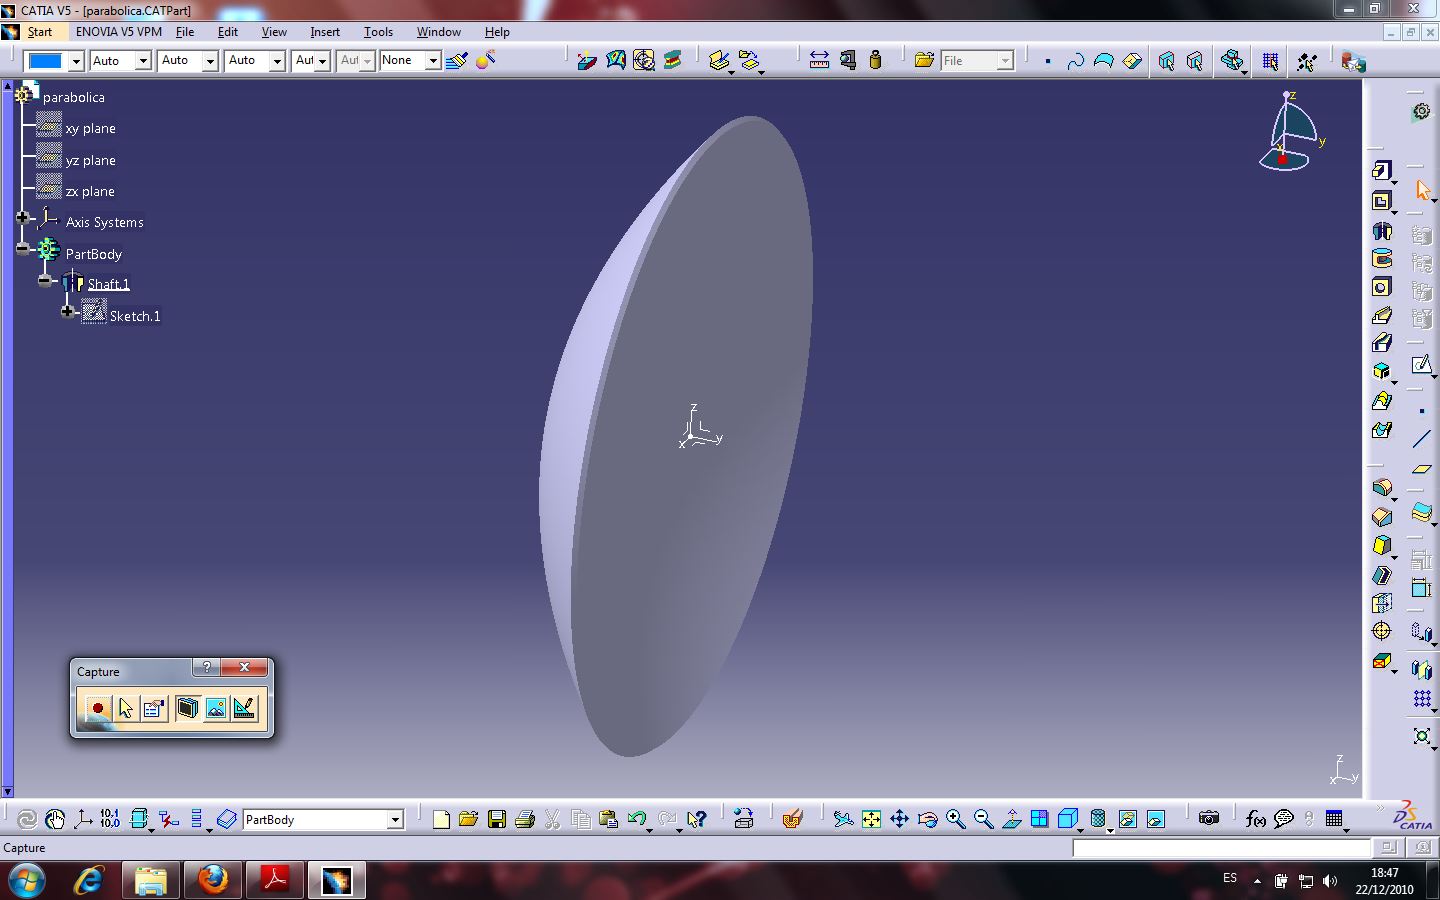Select the Chamfer tool icon
The height and width of the screenshot is (900, 1440).
click(x=1382, y=517)
